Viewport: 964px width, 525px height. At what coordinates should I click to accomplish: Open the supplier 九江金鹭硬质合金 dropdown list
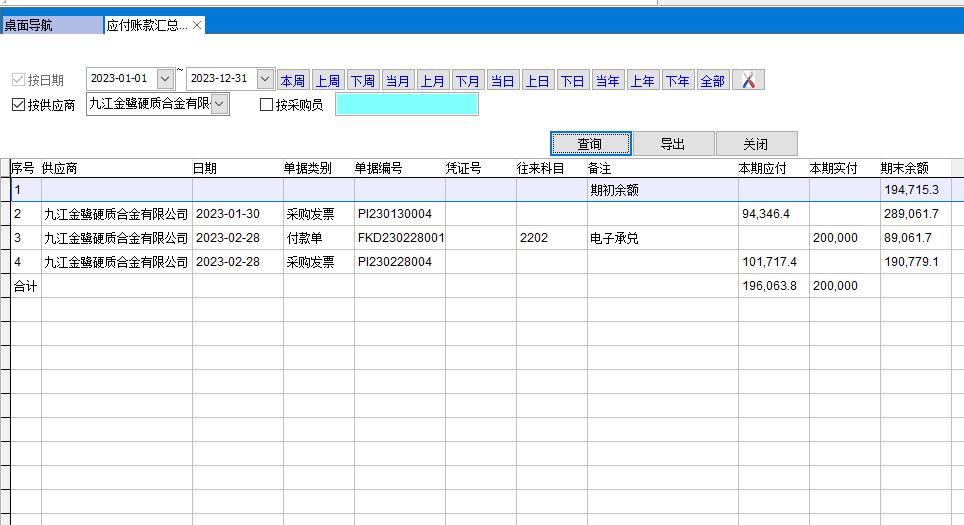pos(220,104)
